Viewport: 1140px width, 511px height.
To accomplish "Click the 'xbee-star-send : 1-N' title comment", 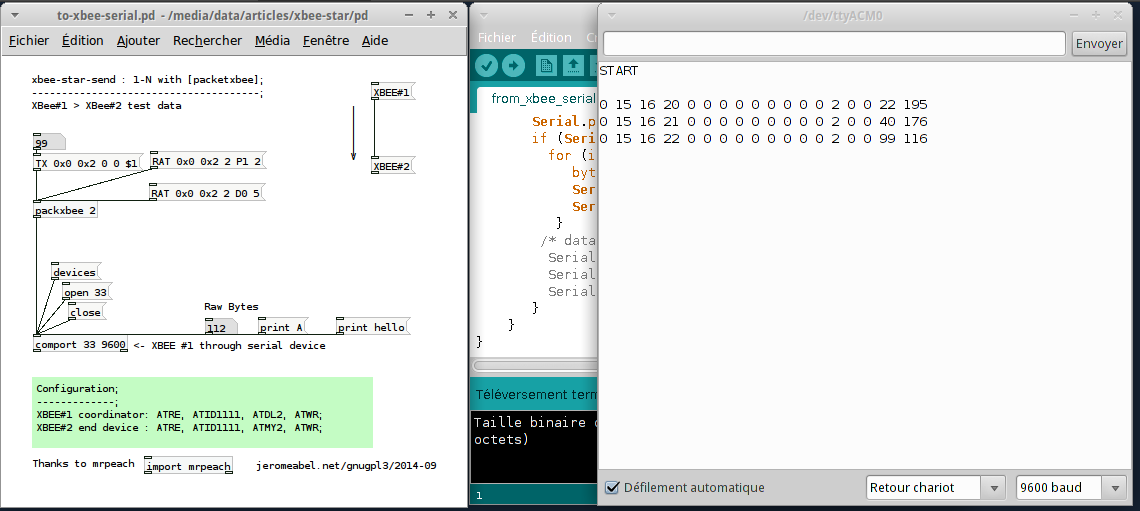I will pos(148,80).
